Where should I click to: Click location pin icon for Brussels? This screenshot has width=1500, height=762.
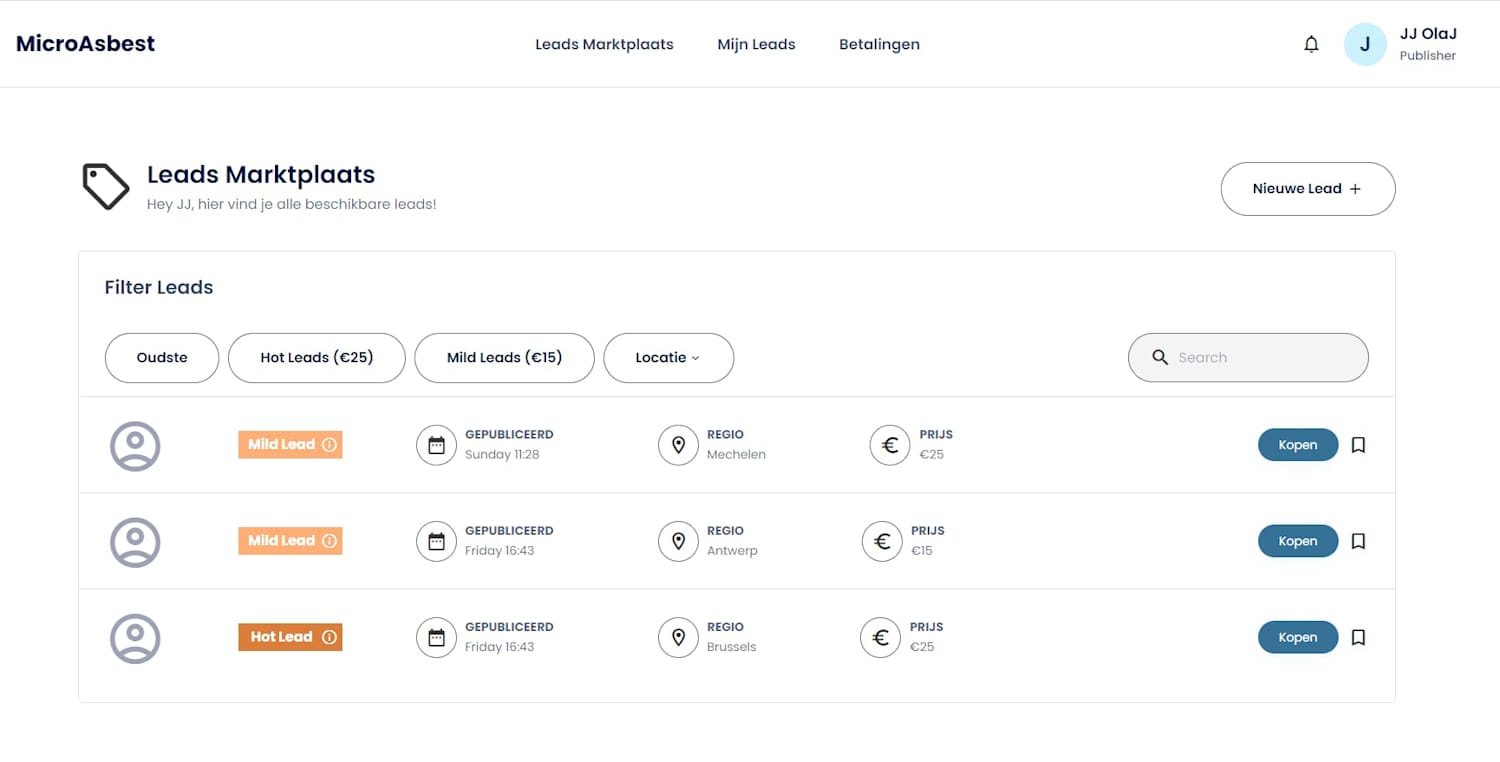[678, 637]
